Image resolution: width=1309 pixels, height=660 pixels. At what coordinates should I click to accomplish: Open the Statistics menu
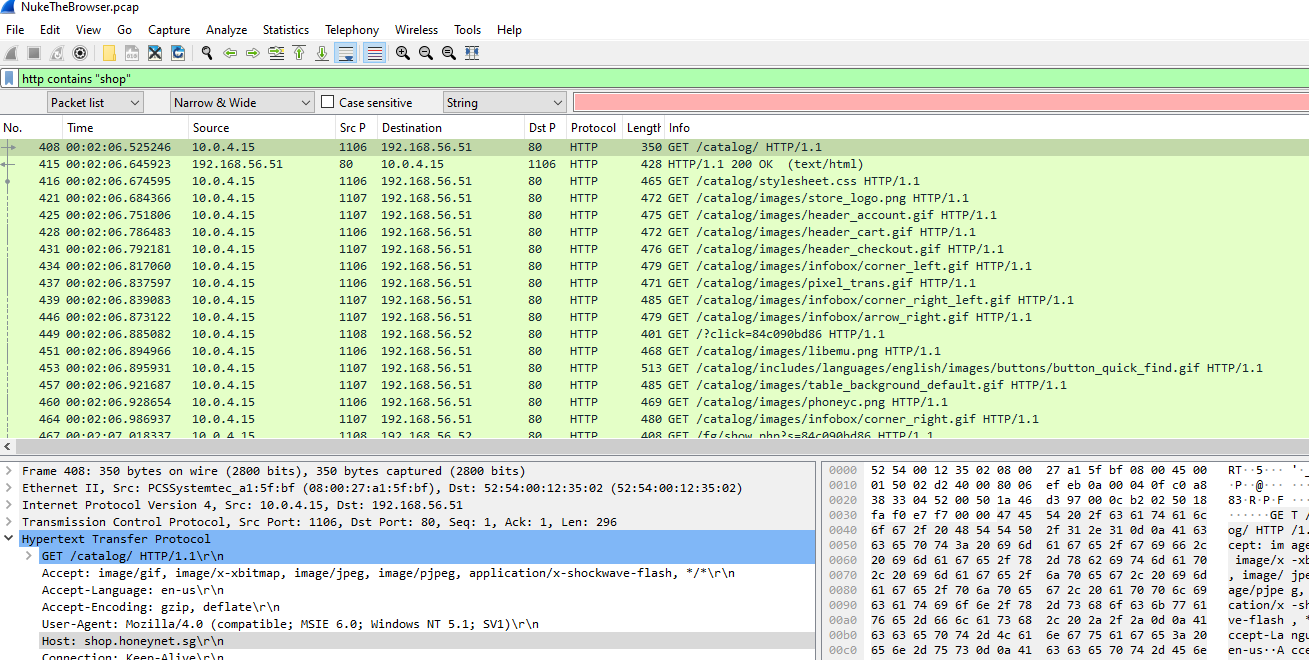pyautogui.click(x=285, y=30)
